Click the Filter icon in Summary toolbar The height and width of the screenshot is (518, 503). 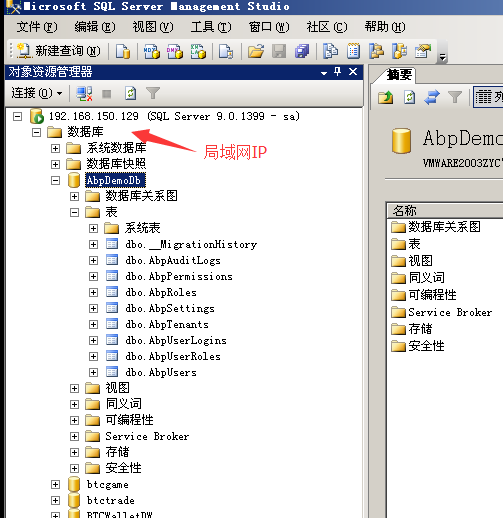click(x=455, y=97)
